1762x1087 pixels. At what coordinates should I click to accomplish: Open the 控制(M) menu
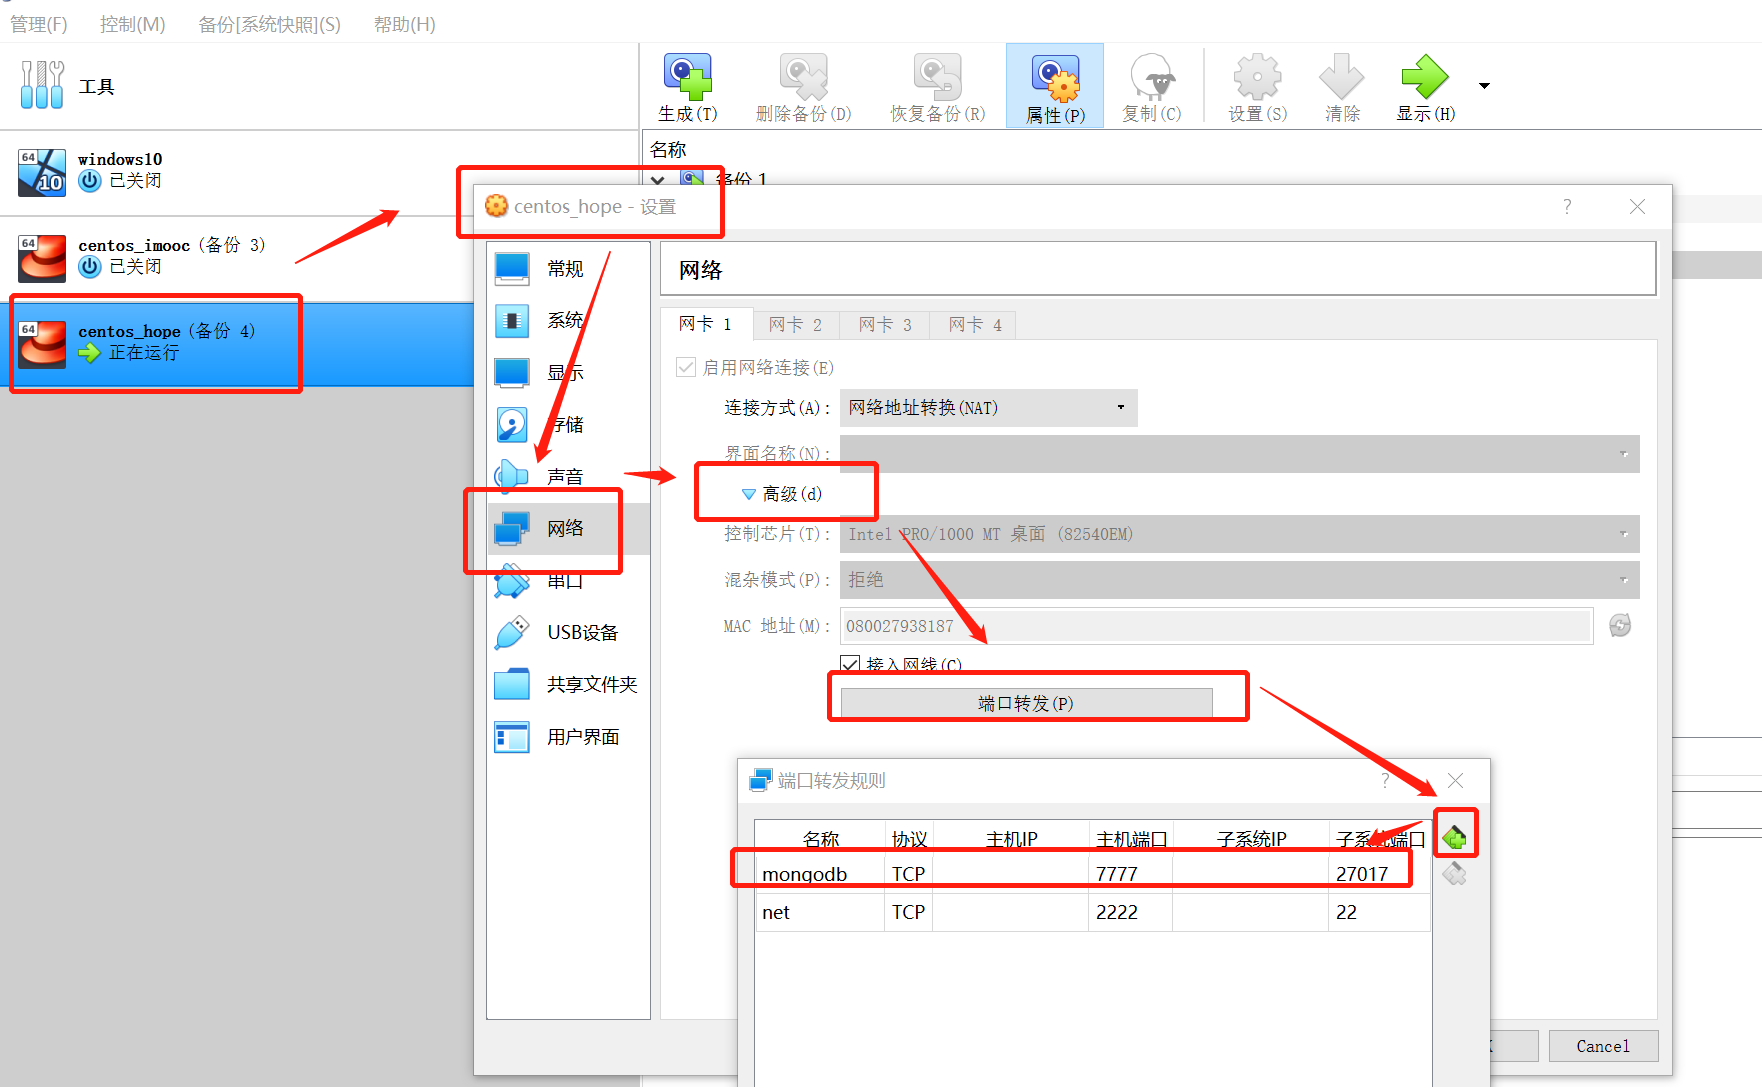pyautogui.click(x=133, y=24)
